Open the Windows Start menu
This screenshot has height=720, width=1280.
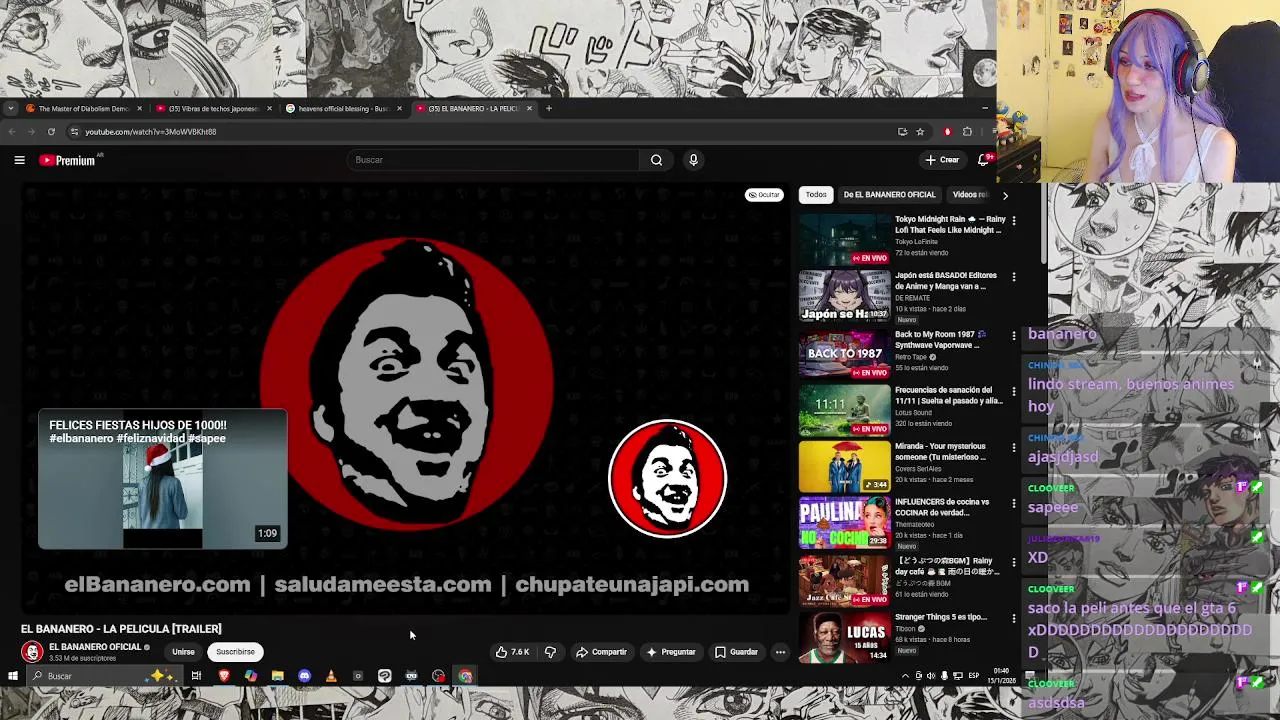click(x=12, y=676)
